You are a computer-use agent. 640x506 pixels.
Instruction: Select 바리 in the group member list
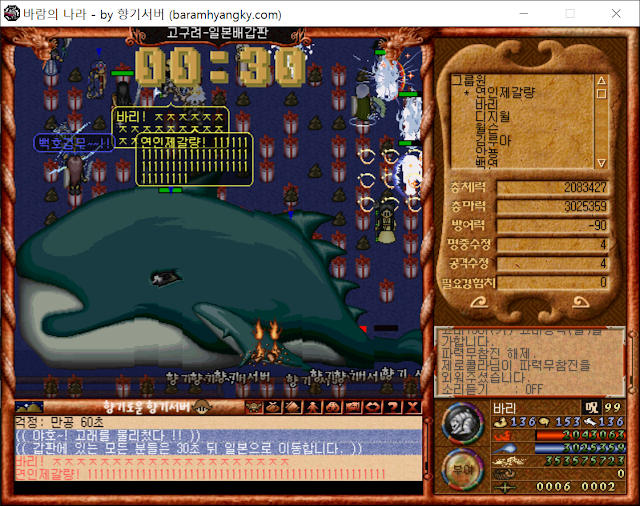487,104
